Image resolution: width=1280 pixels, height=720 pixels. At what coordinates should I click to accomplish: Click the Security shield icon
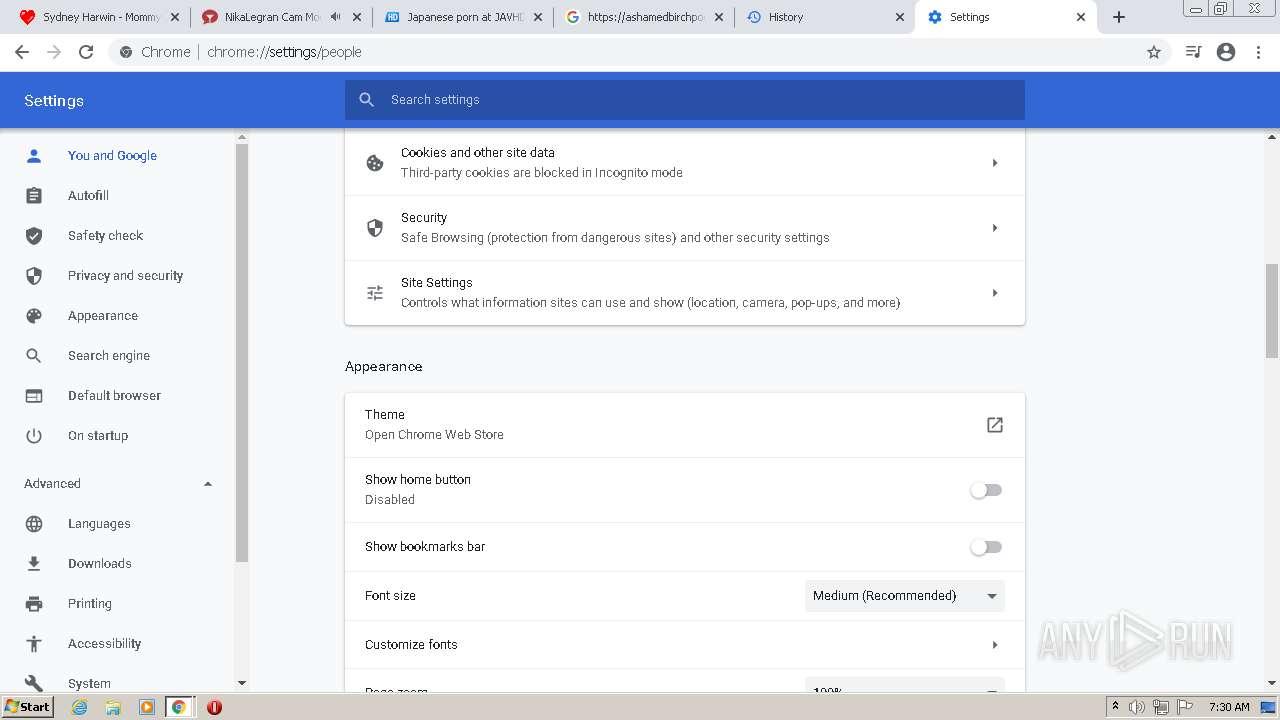(375, 228)
